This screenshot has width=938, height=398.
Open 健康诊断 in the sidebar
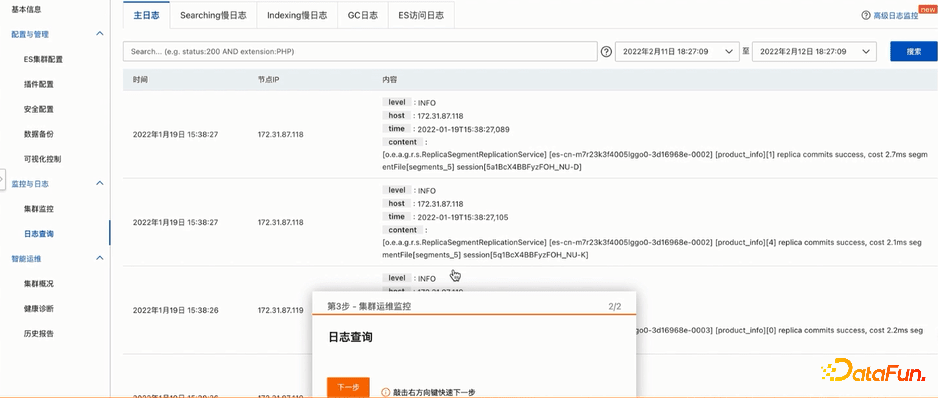39,309
